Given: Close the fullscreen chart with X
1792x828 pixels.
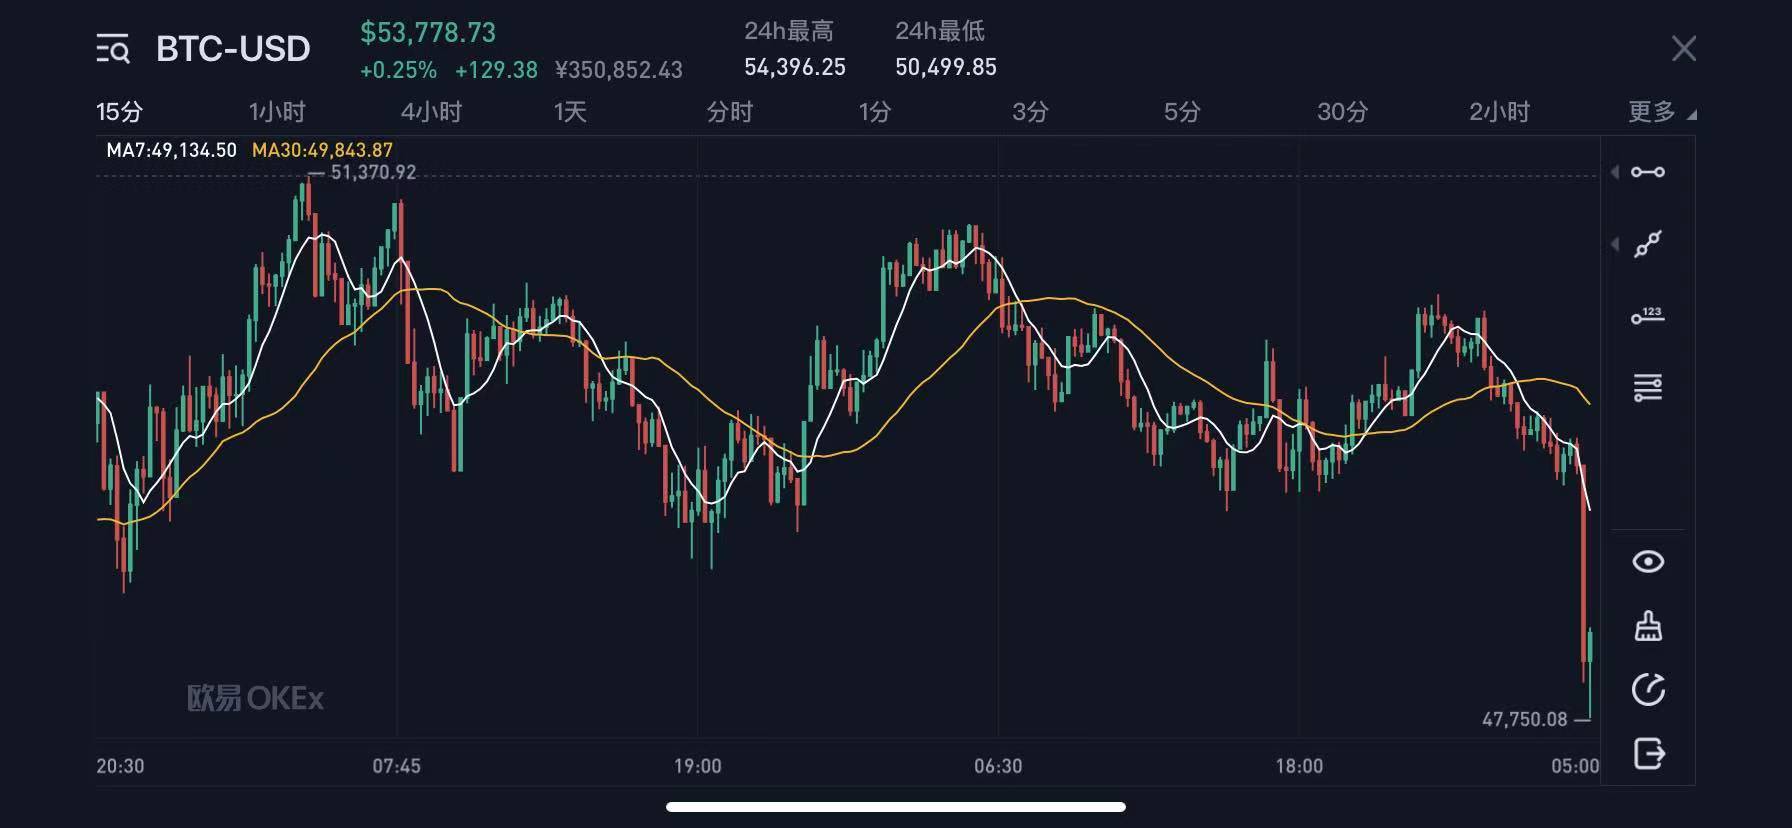Looking at the screenshot, I should point(1684,48).
